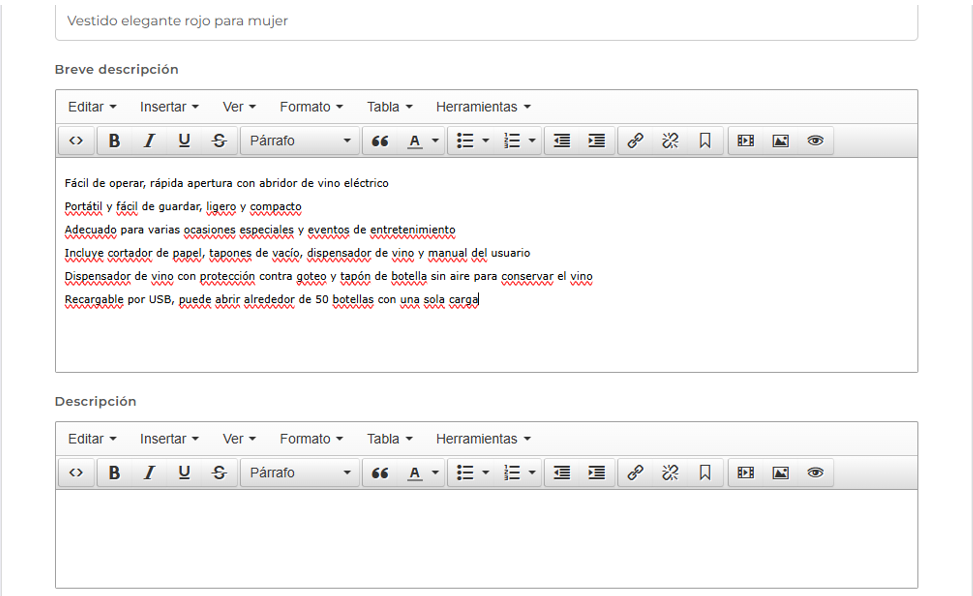Insert numbered list in Descripción editor
973x596 pixels.
click(512, 473)
